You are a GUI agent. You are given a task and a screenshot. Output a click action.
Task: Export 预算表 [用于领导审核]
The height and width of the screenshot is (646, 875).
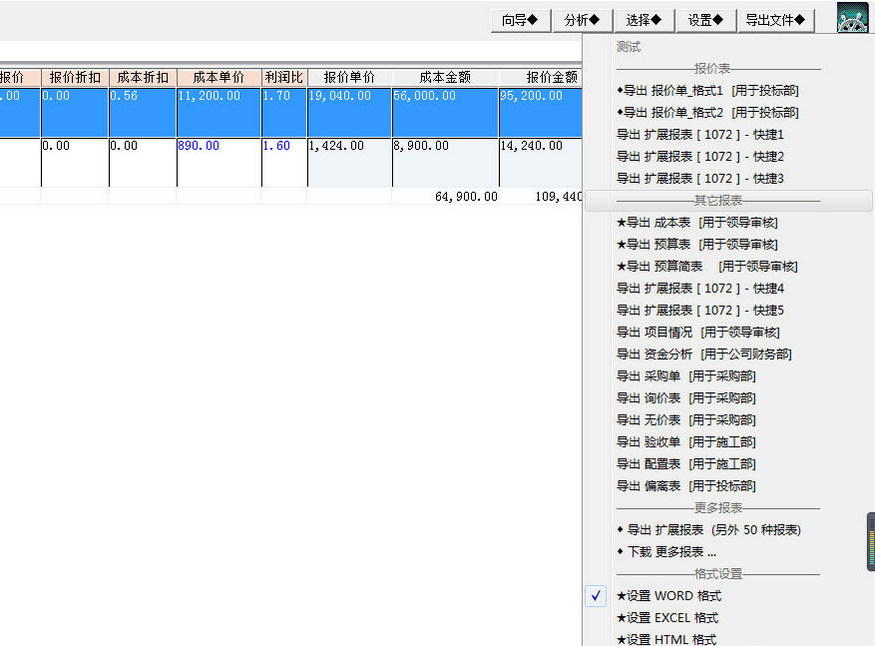697,244
